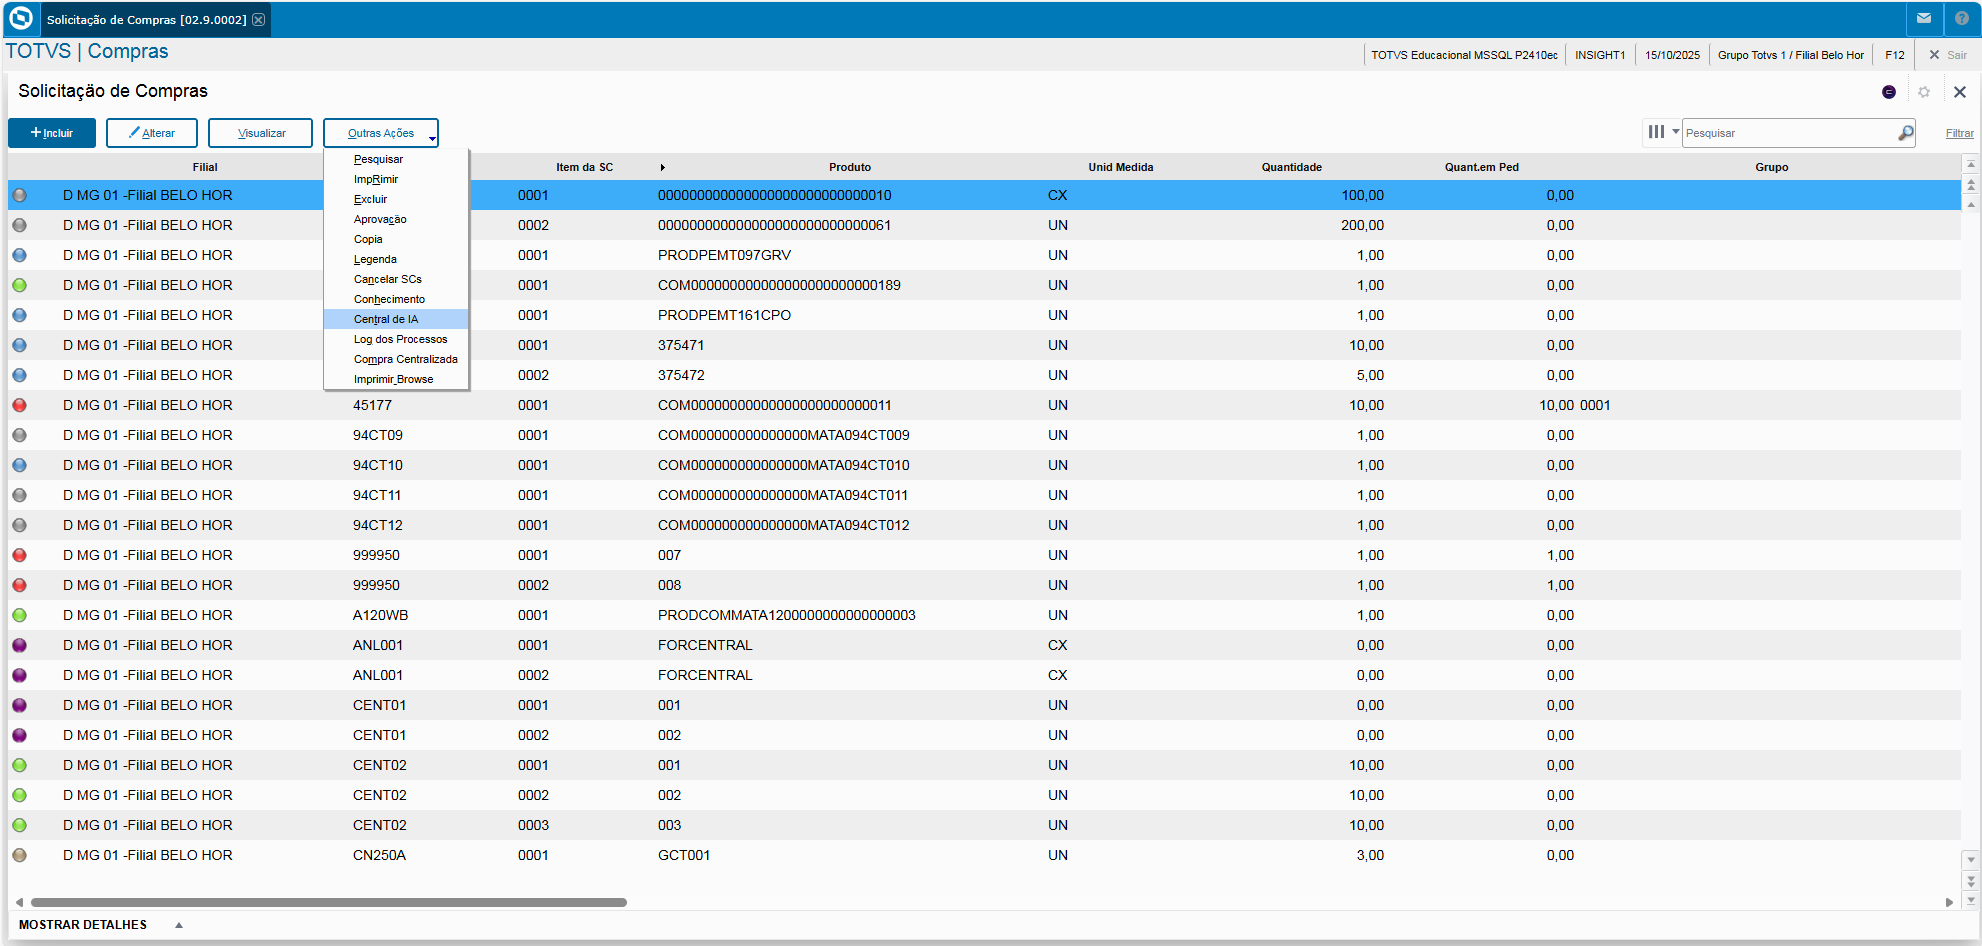
Task: Click the '15/10/2025' date in the top bar
Action: (1672, 55)
